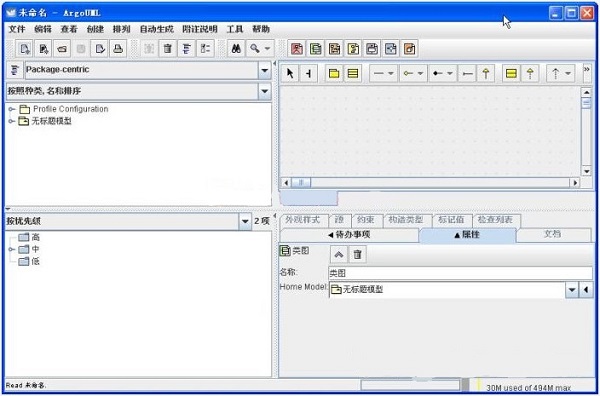Pick the Broom alignment tool
This screenshot has width=600, height=396.
[x=309, y=73]
